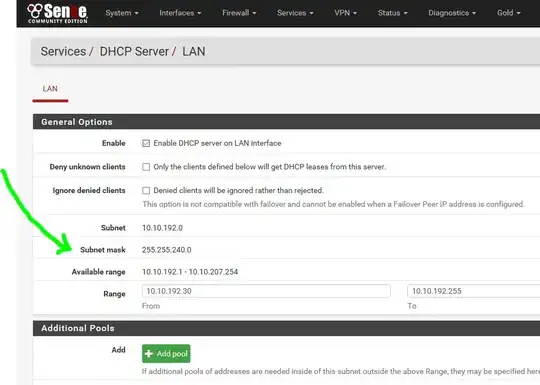Click the Services breadcrumb link

63,52
